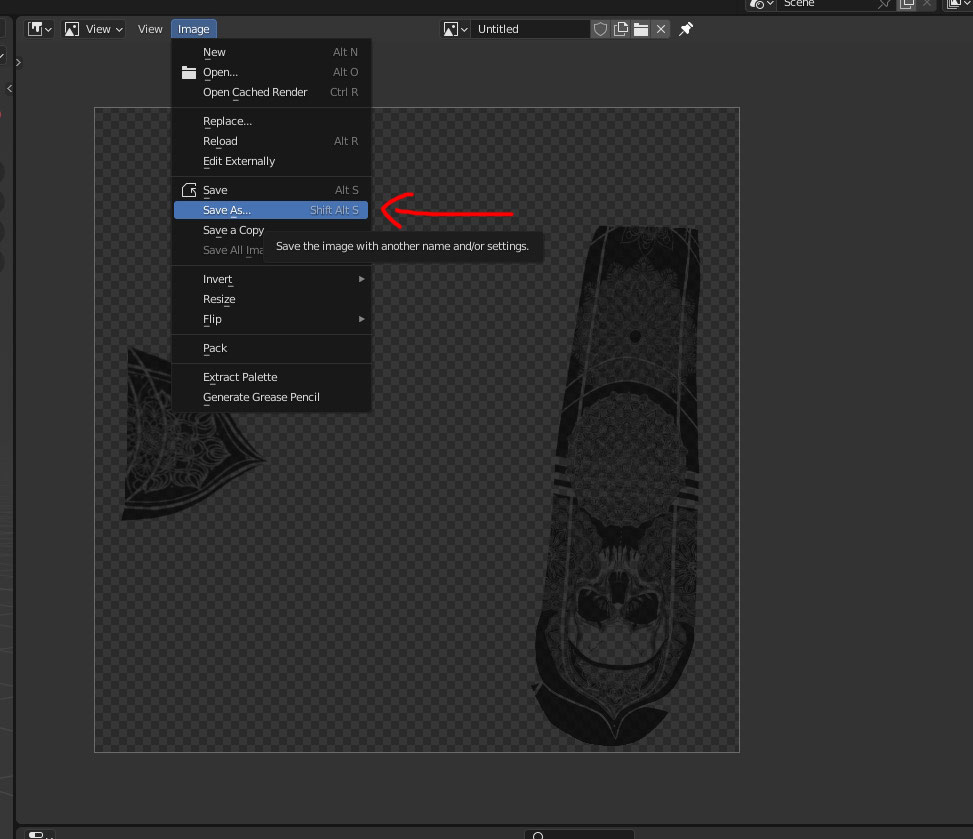Select Reload to refresh the image
This screenshot has width=973, height=839.
click(220, 141)
